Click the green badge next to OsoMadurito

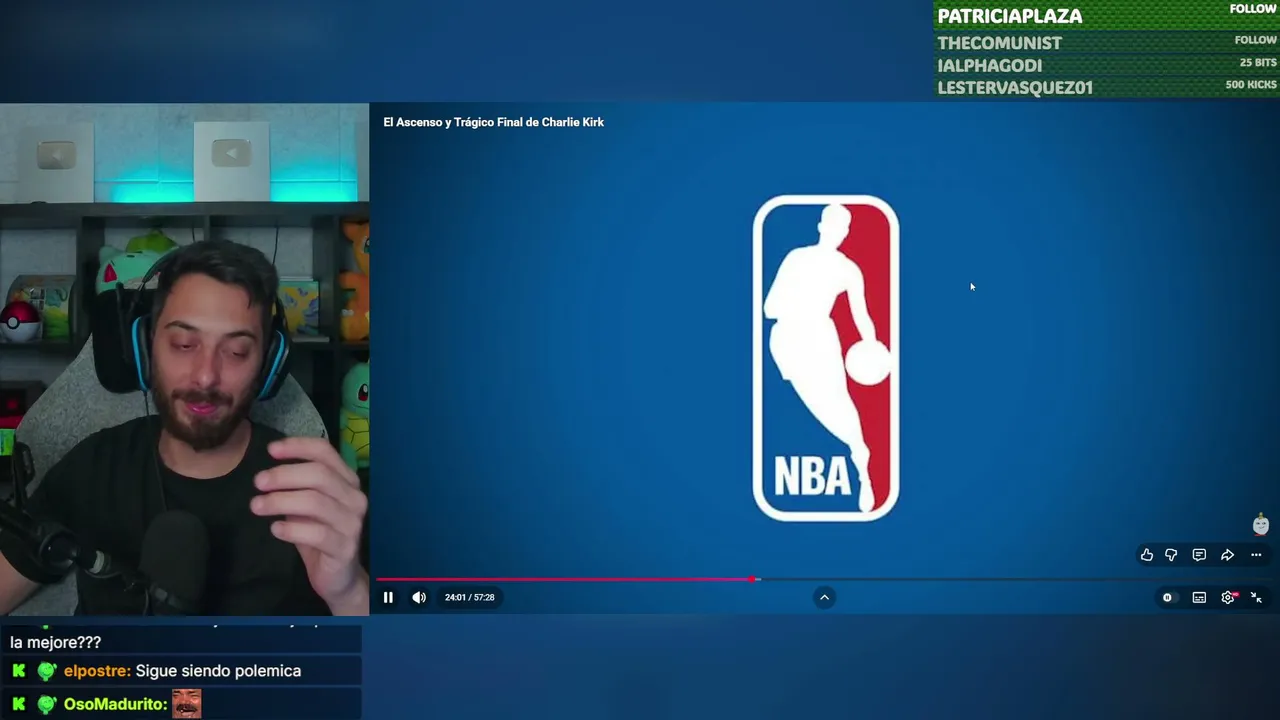[x=46, y=704]
